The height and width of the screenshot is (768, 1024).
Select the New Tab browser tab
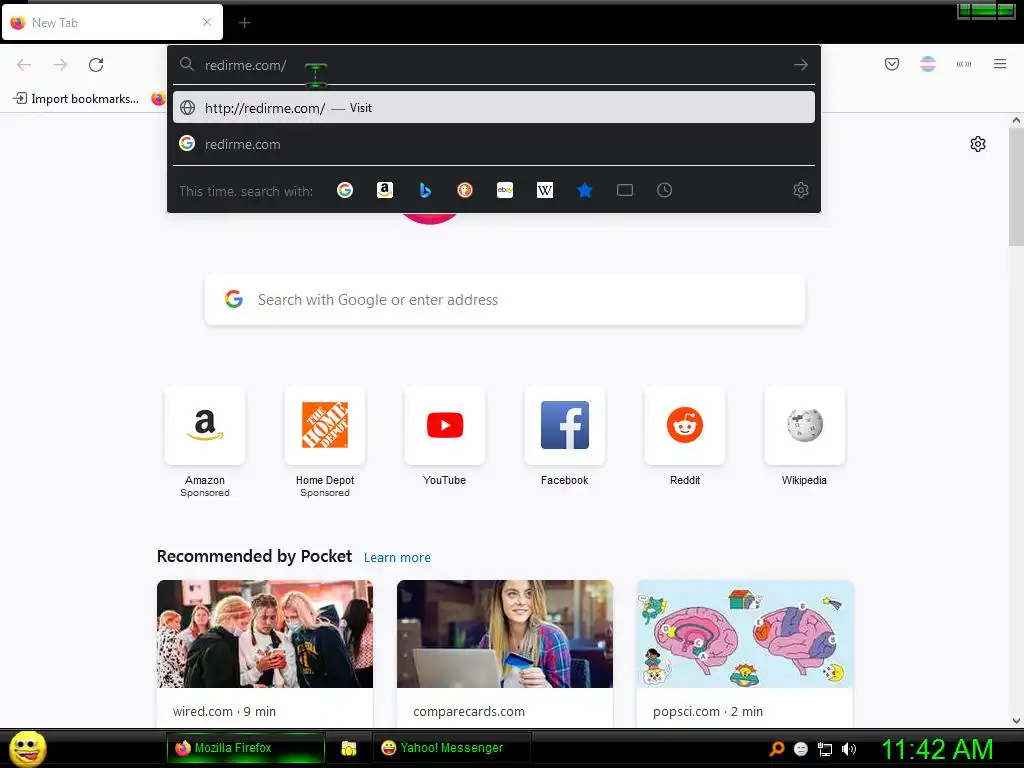(112, 22)
